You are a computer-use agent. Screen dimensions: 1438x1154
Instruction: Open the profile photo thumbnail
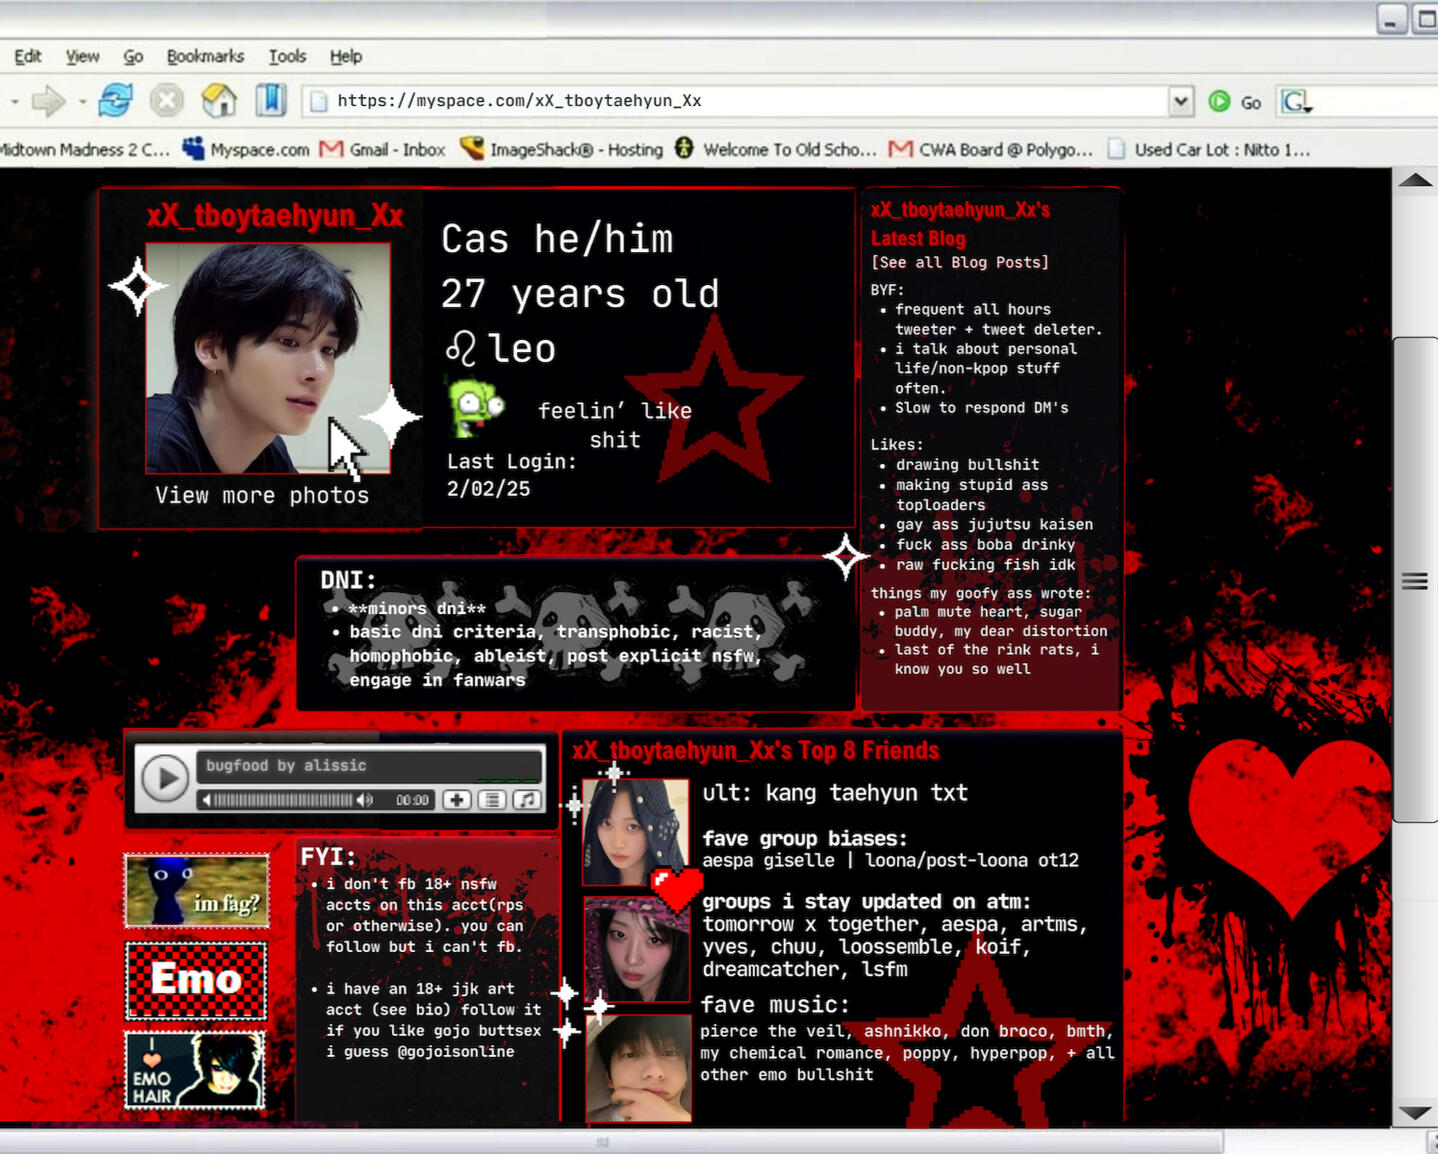[268, 358]
